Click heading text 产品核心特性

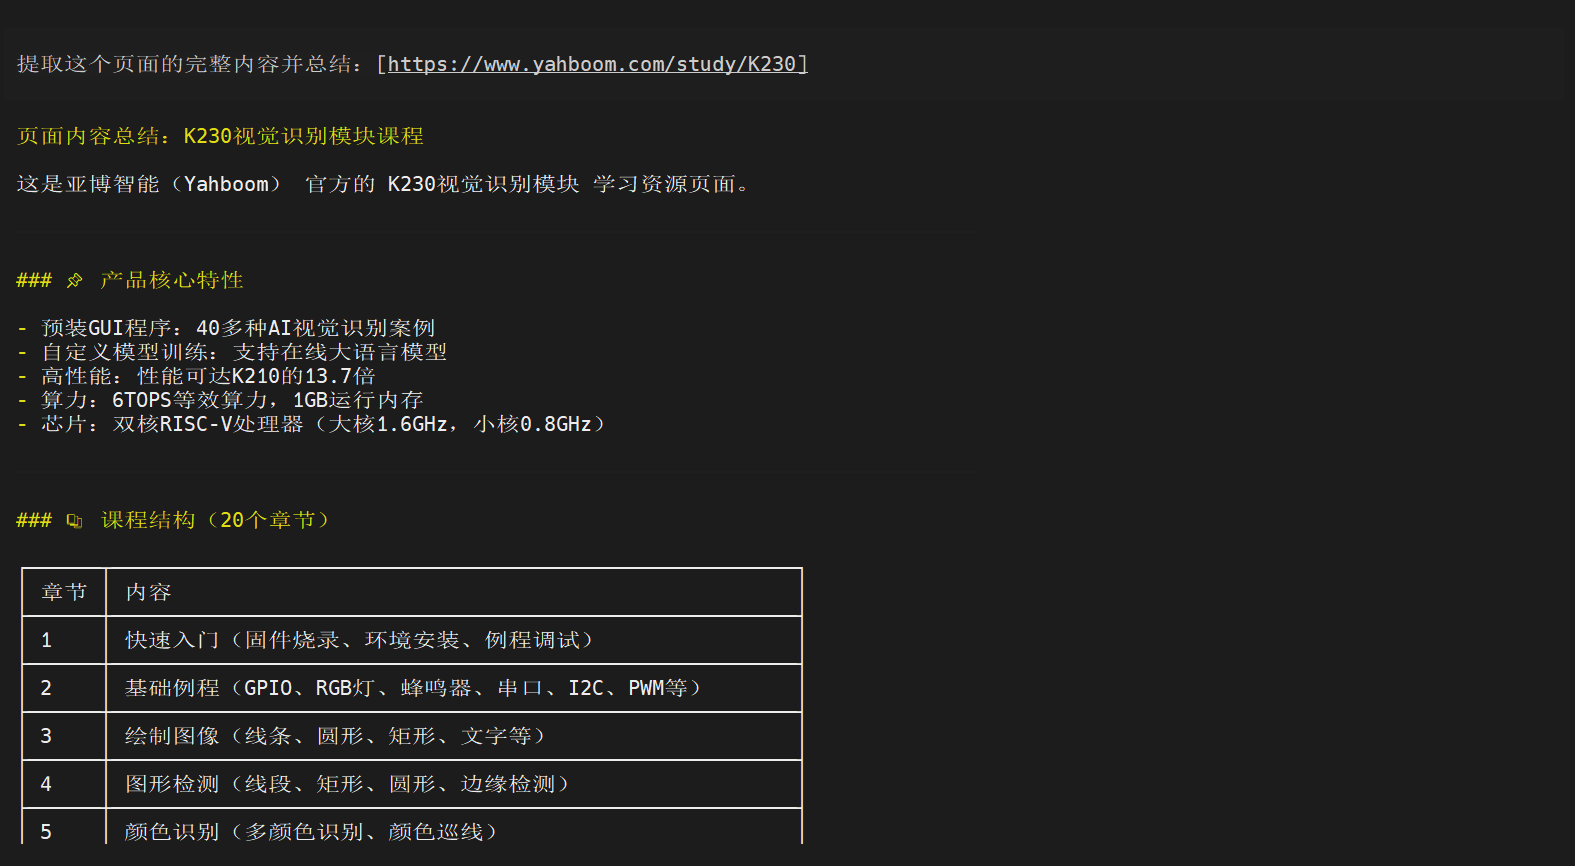click(172, 280)
